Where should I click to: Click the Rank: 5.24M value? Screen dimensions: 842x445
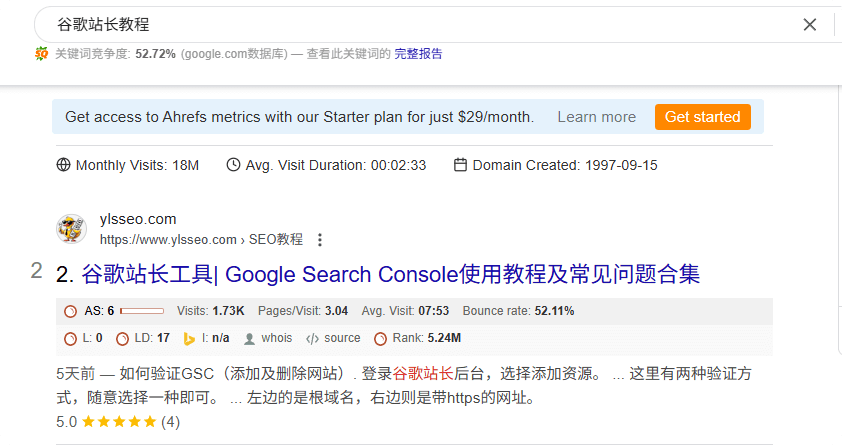[x=426, y=338]
